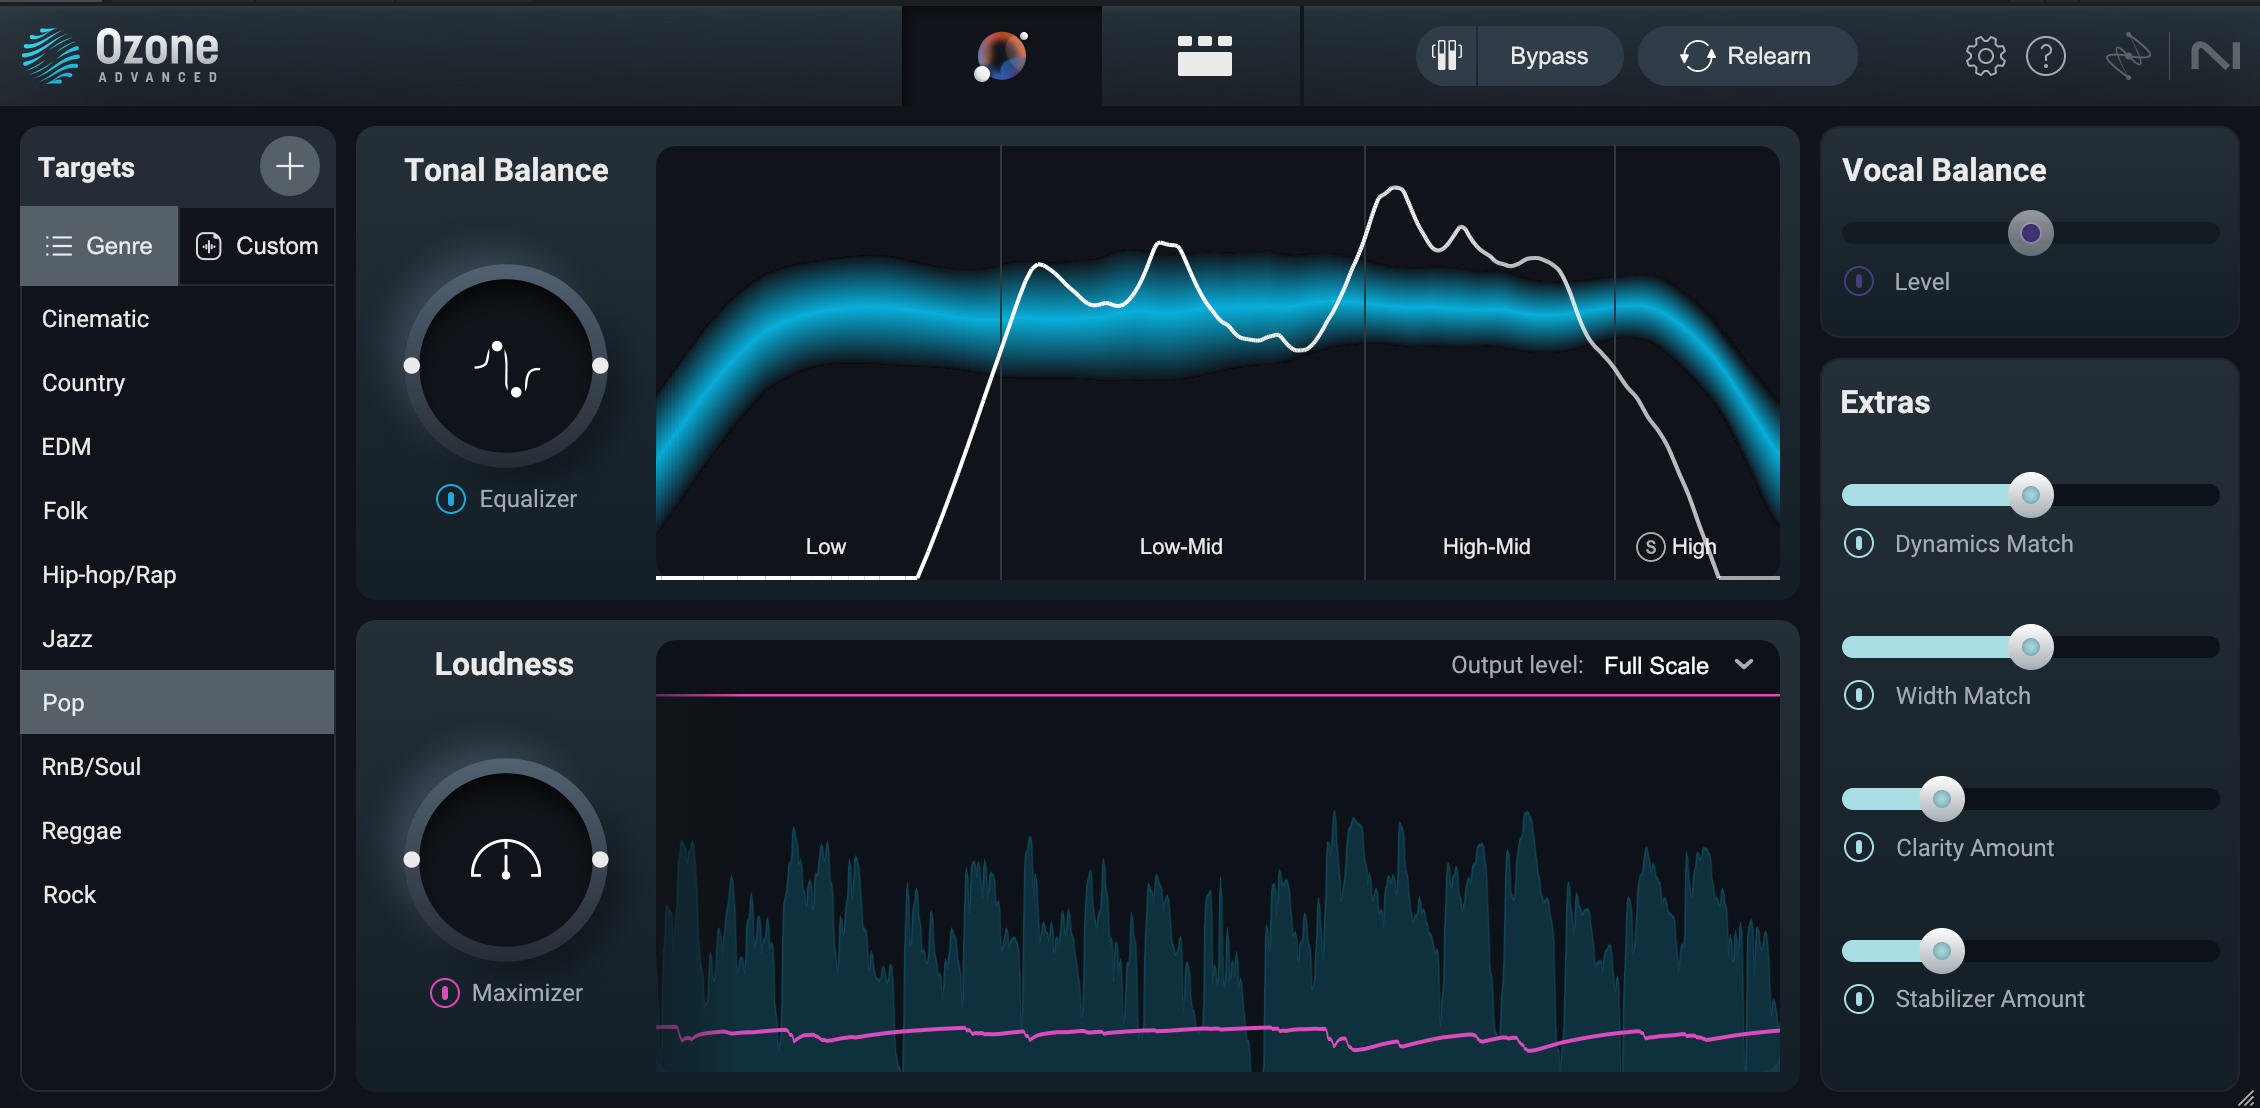Open the Equalizer module knob icon
The height and width of the screenshot is (1108, 2260).
click(506, 366)
